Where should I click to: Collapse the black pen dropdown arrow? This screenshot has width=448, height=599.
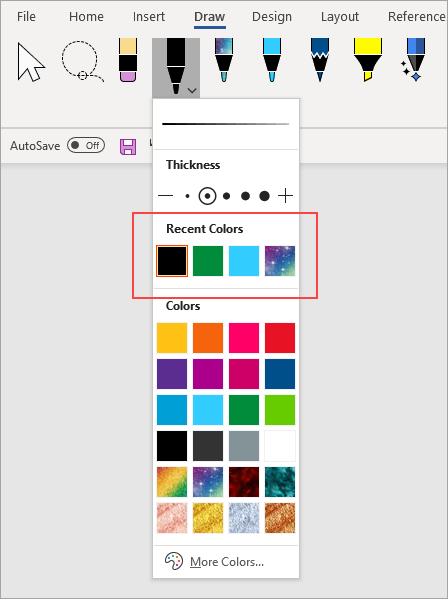click(x=192, y=91)
